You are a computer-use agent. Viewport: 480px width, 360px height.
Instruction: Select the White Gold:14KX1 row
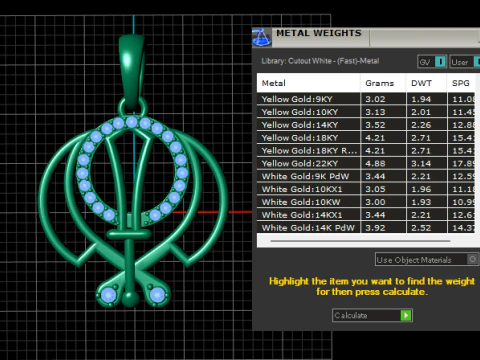tap(366, 215)
